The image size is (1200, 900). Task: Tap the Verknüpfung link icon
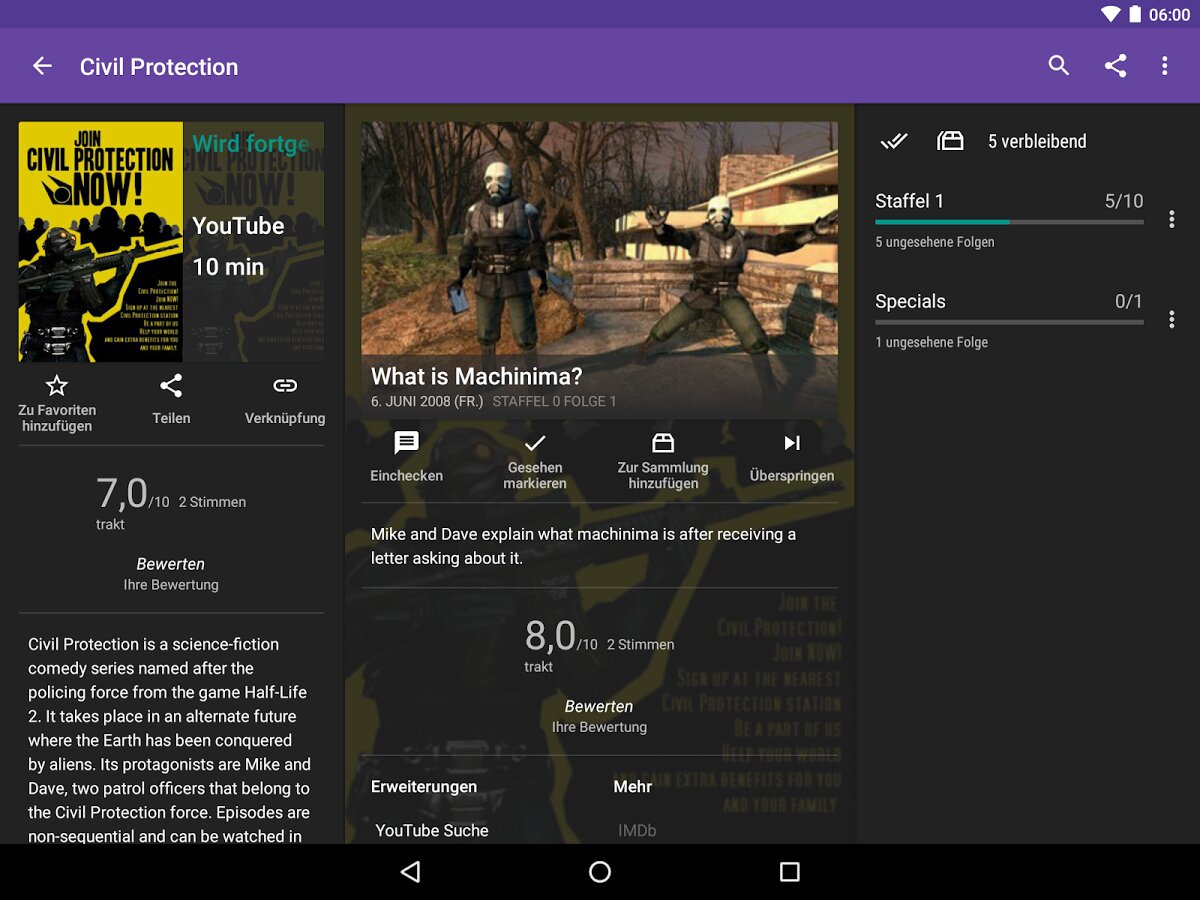point(285,385)
